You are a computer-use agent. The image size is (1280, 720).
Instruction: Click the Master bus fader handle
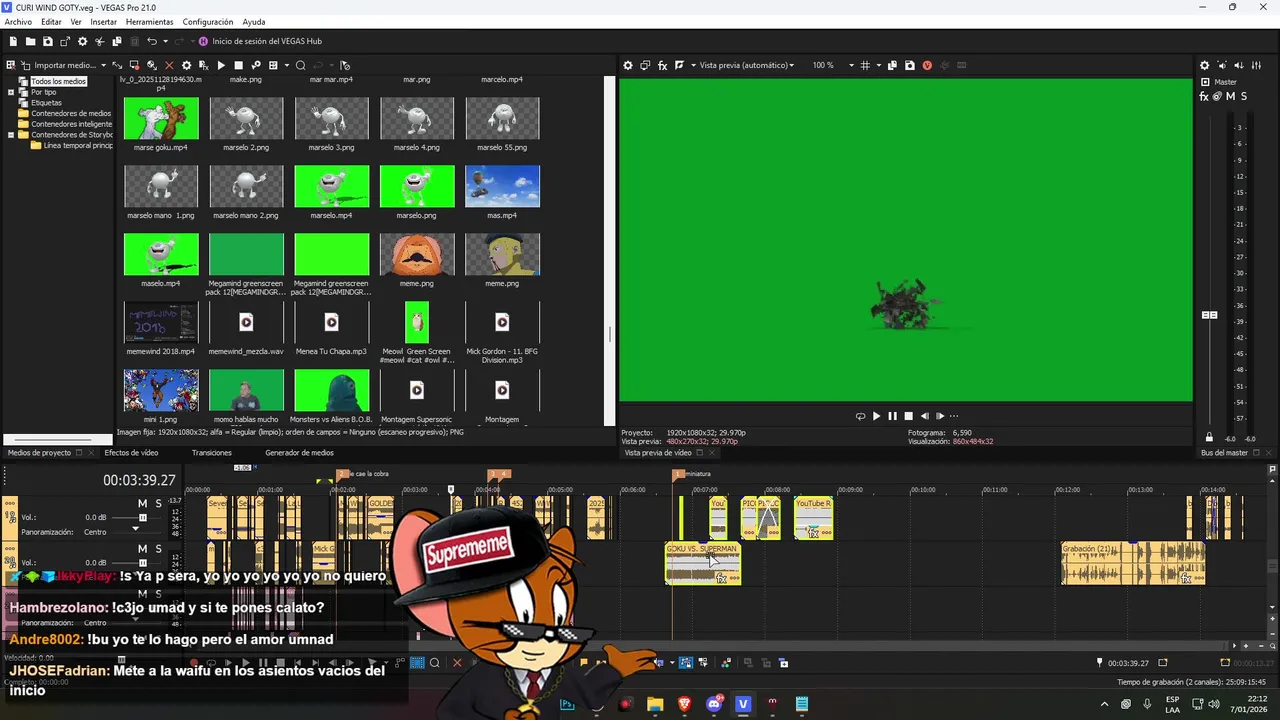[x=1209, y=315]
